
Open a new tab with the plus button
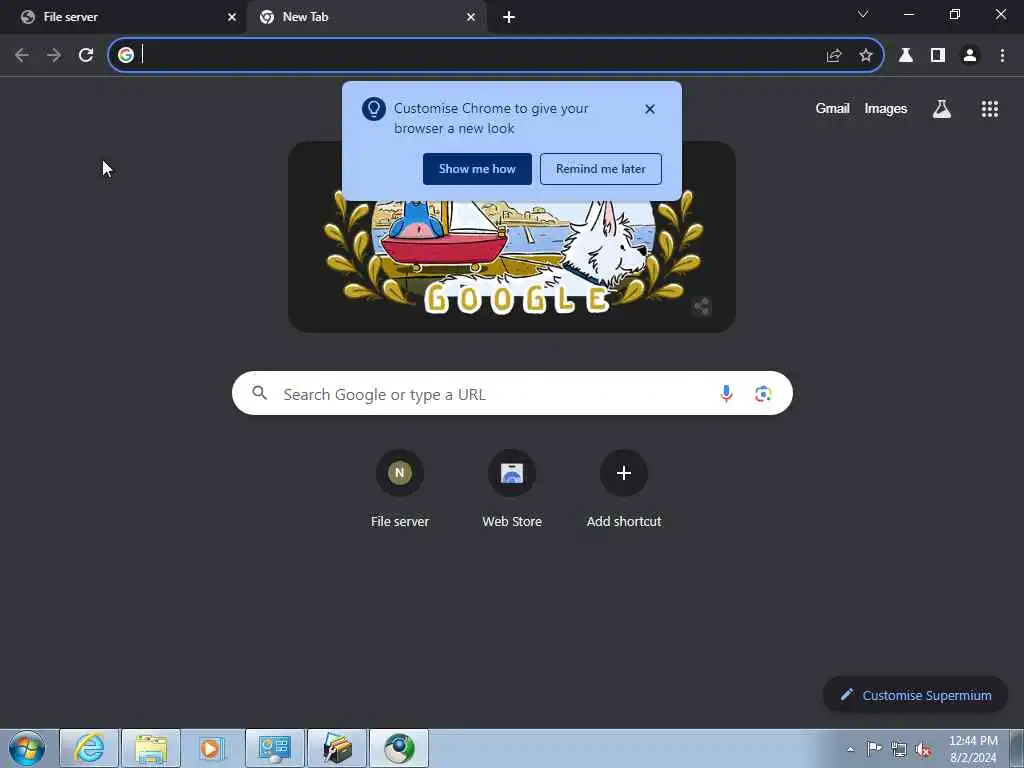tap(509, 18)
